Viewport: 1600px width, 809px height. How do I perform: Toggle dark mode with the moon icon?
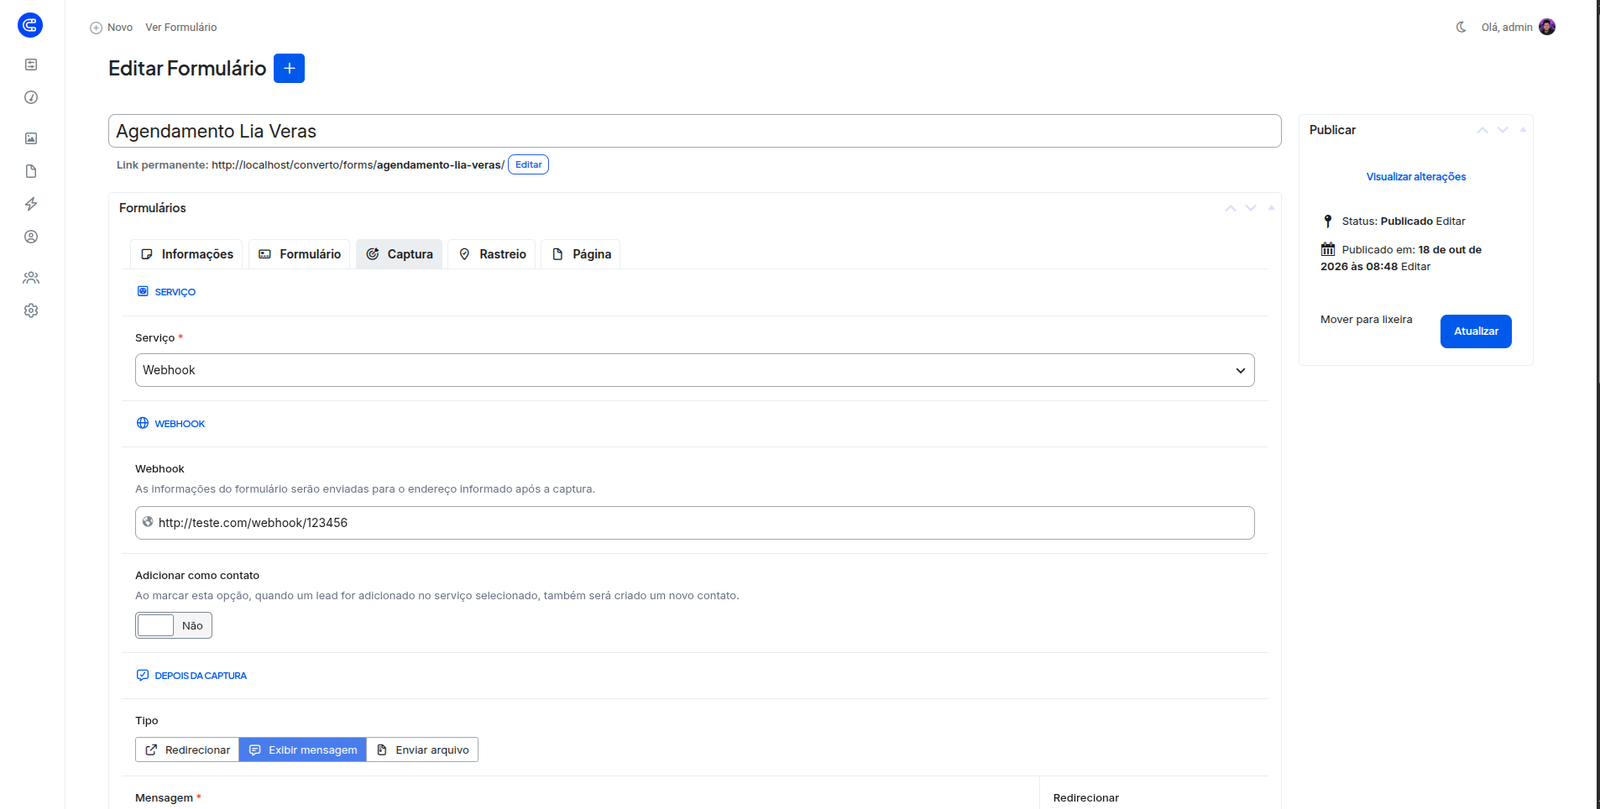(x=1461, y=27)
